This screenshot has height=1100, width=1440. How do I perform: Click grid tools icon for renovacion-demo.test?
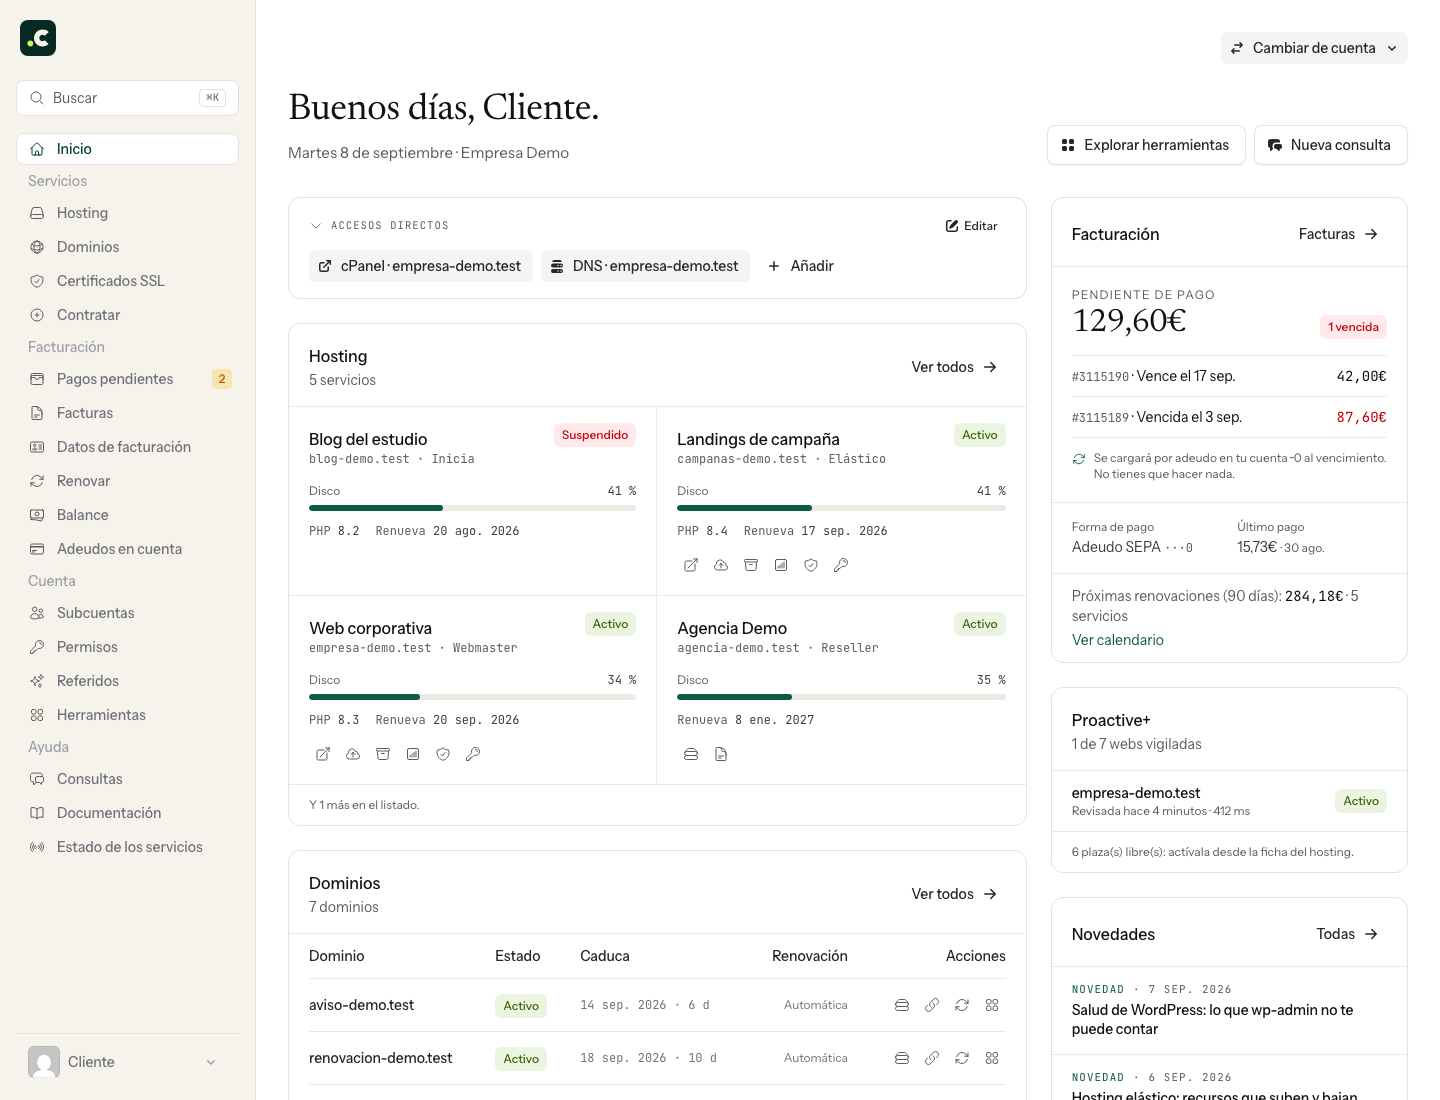pos(992,1058)
